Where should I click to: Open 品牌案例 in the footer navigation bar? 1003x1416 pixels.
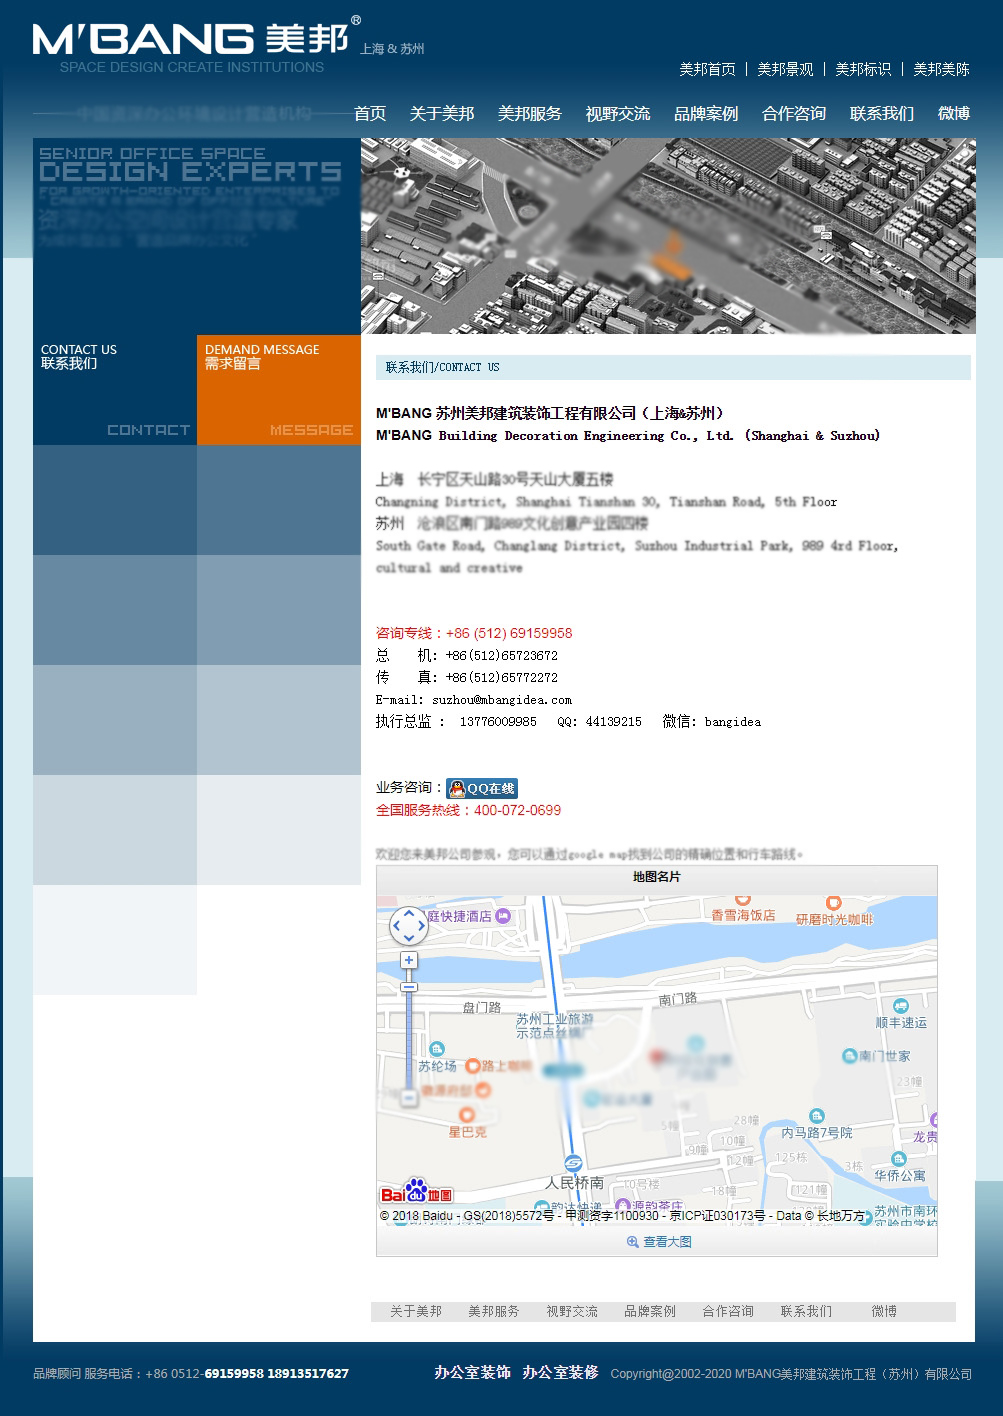click(x=650, y=1311)
